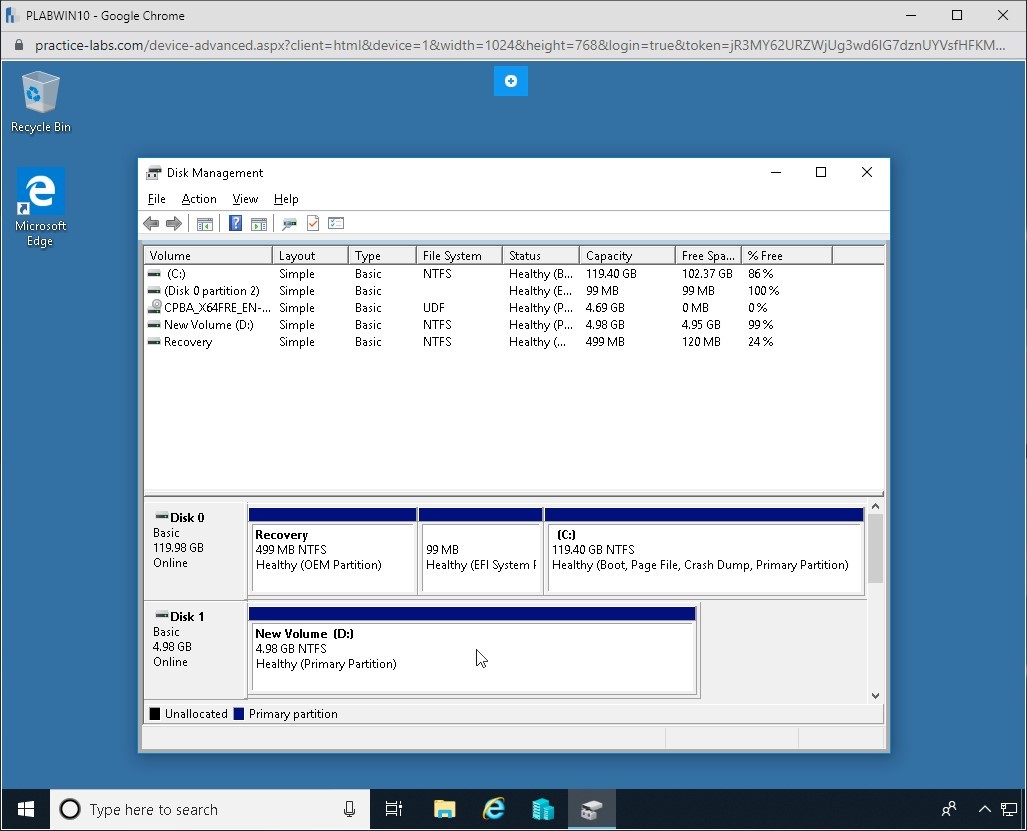Select the Recovery volume row in the list
The height and width of the screenshot is (831, 1027).
pos(514,342)
